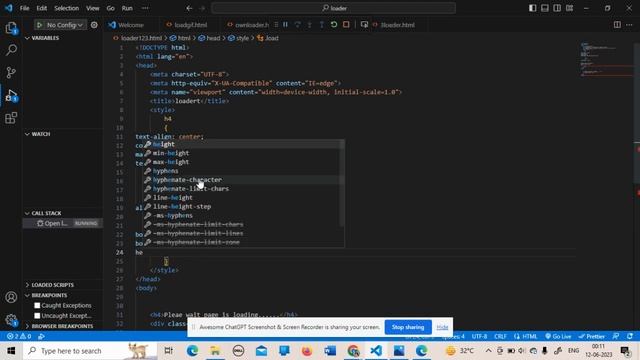Image resolution: width=640 pixels, height=360 pixels.
Task: Open the Run menu
Action: [x=127, y=8]
